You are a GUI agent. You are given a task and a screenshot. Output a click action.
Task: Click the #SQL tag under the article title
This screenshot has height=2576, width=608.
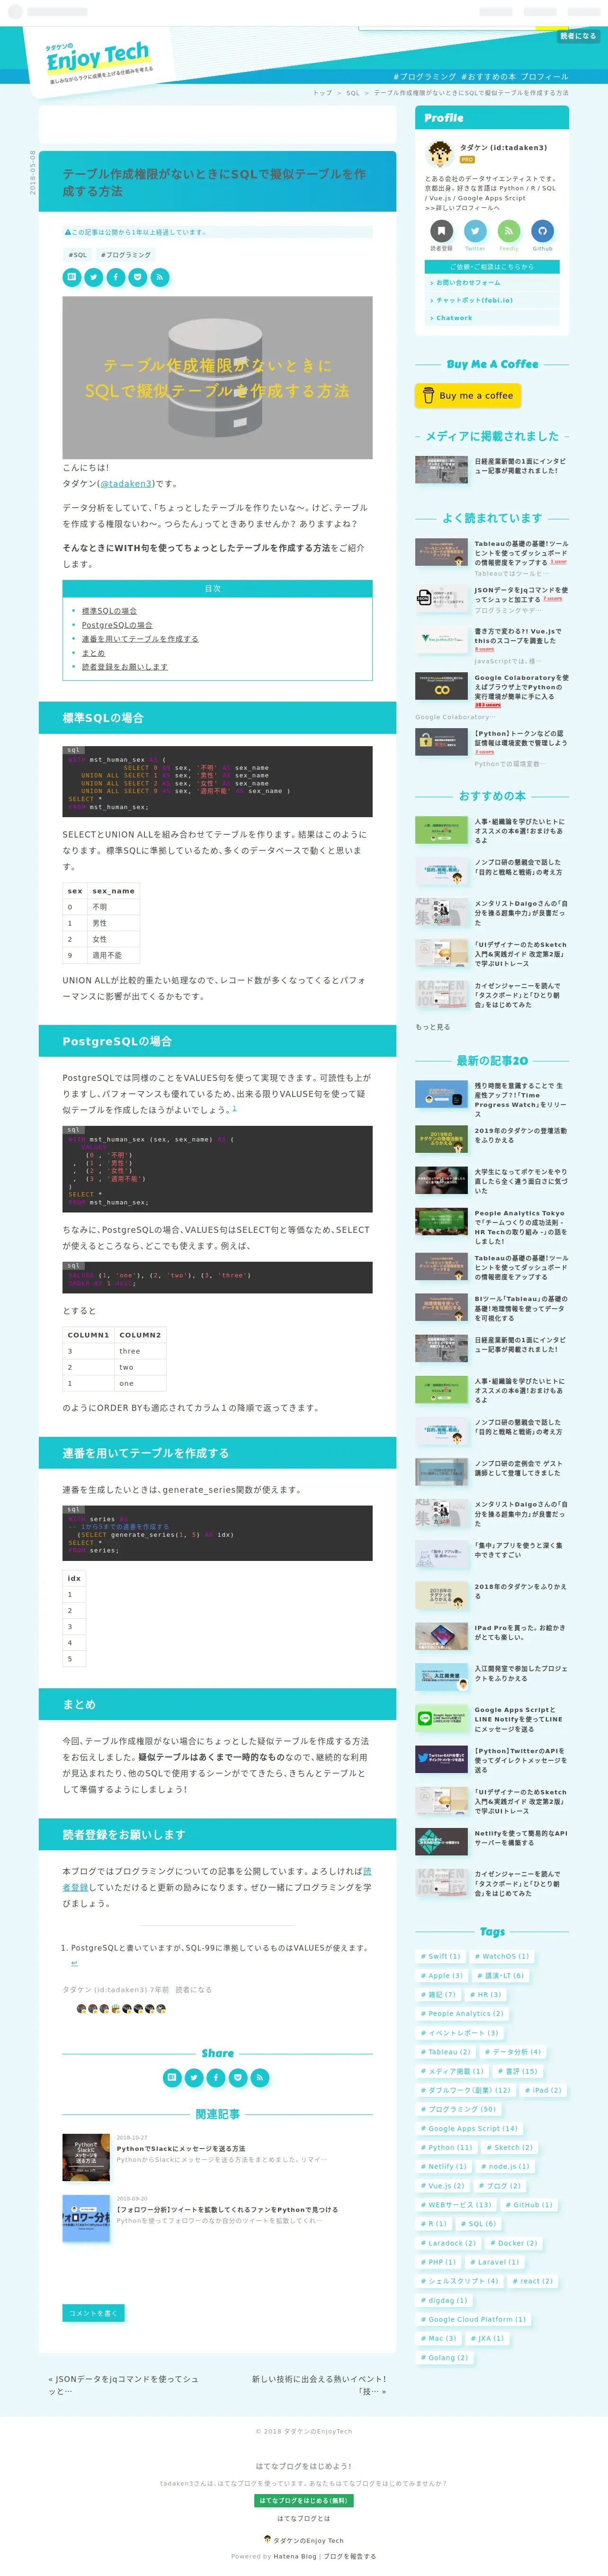click(x=77, y=255)
